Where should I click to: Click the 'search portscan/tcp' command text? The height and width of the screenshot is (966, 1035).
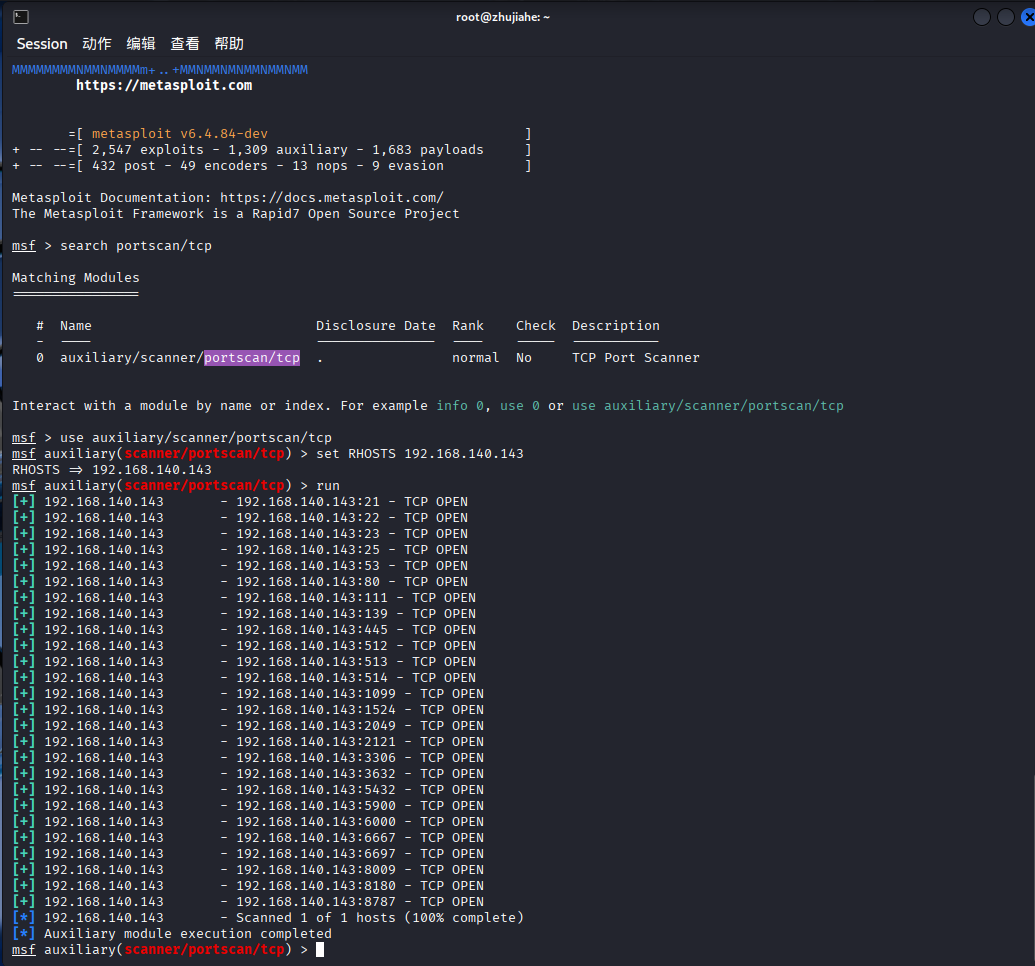(x=136, y=246)
